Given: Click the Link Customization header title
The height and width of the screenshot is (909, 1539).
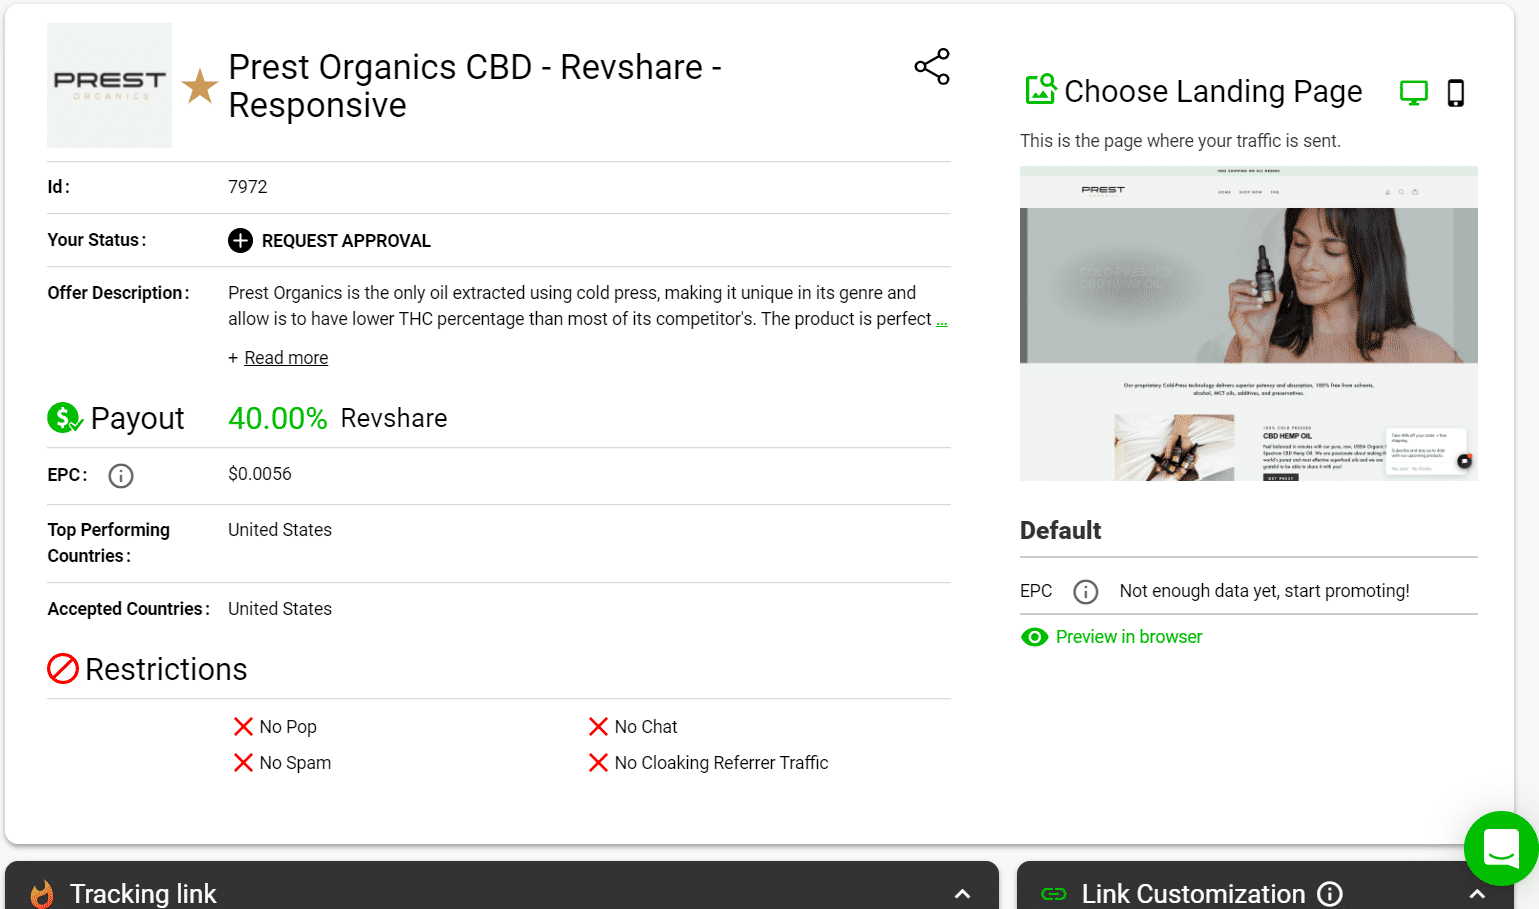Looking at the screenshot, I should (1192, 893).
